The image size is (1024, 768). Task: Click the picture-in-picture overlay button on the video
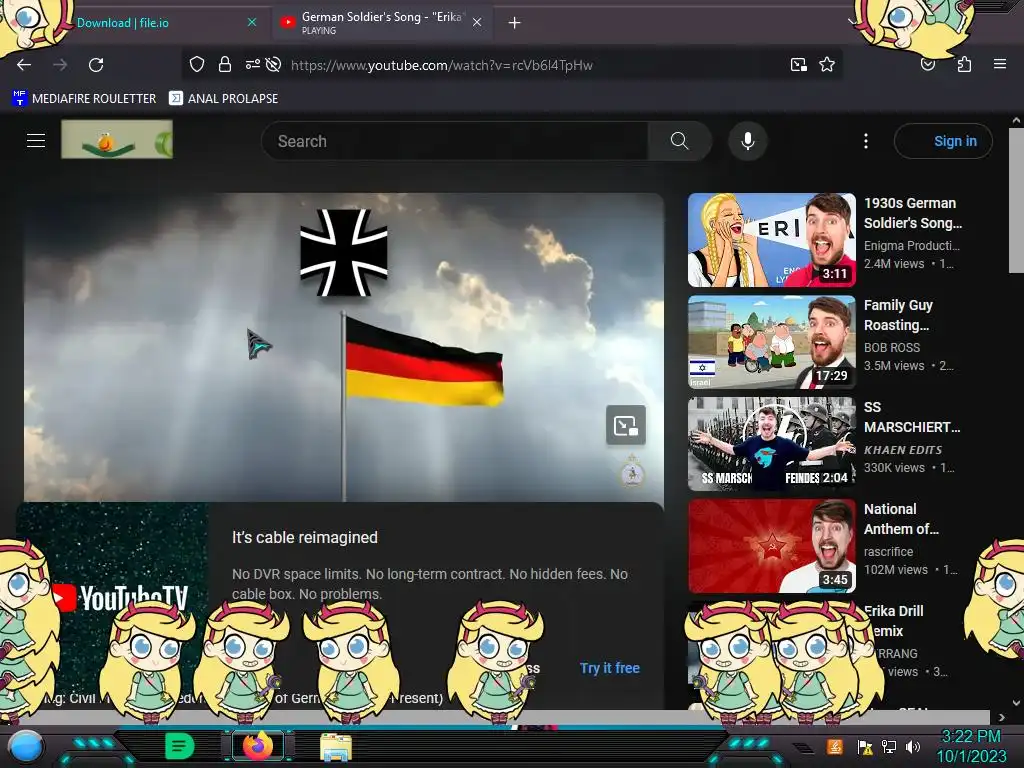tap(626, 425)
